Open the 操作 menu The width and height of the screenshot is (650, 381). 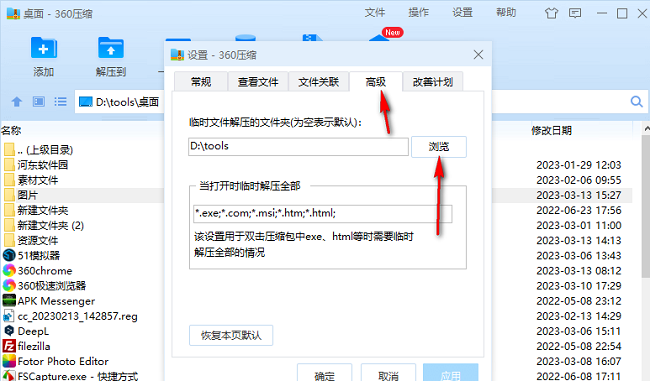[x=418, y=13]
